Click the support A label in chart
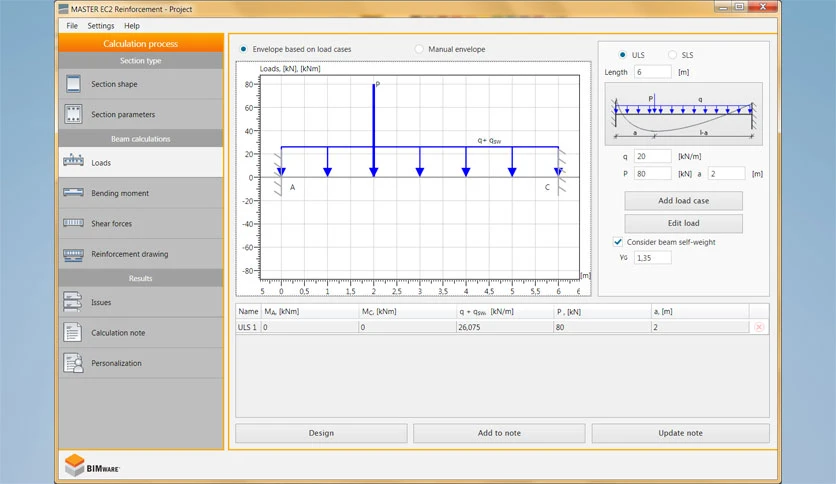 (x=292, y=188)
